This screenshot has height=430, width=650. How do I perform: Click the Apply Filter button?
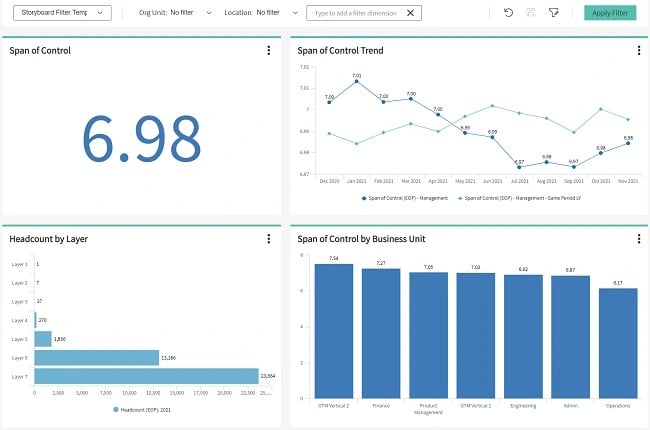click(x=609, y=13)
